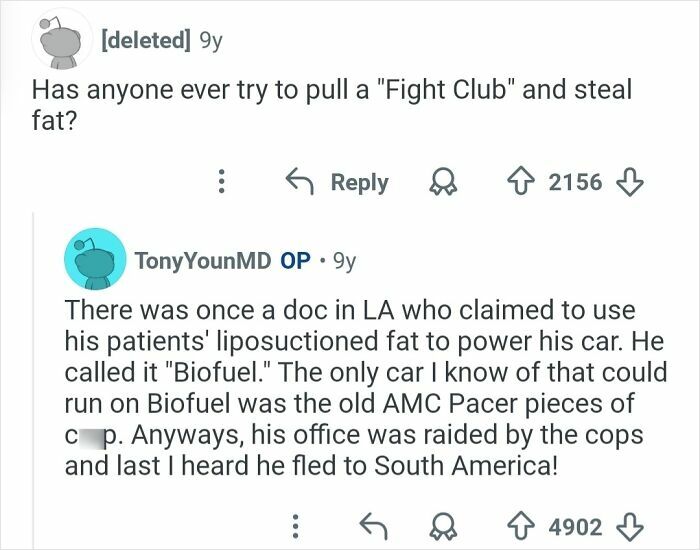700x550 pixels.
Task: Click the deleted user's avatar
Action: pyautogui.click(x=61, y=41)
